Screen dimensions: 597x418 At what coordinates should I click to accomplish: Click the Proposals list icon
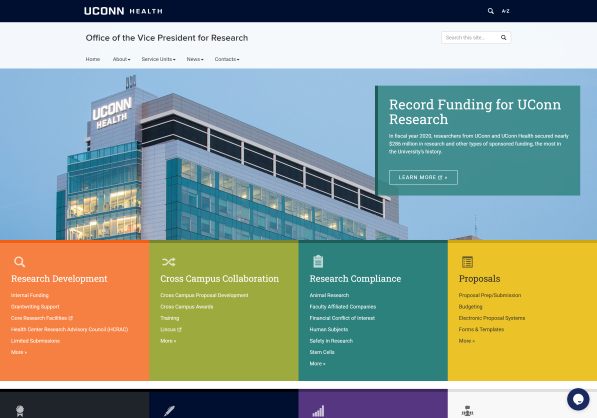click(467, 262)
